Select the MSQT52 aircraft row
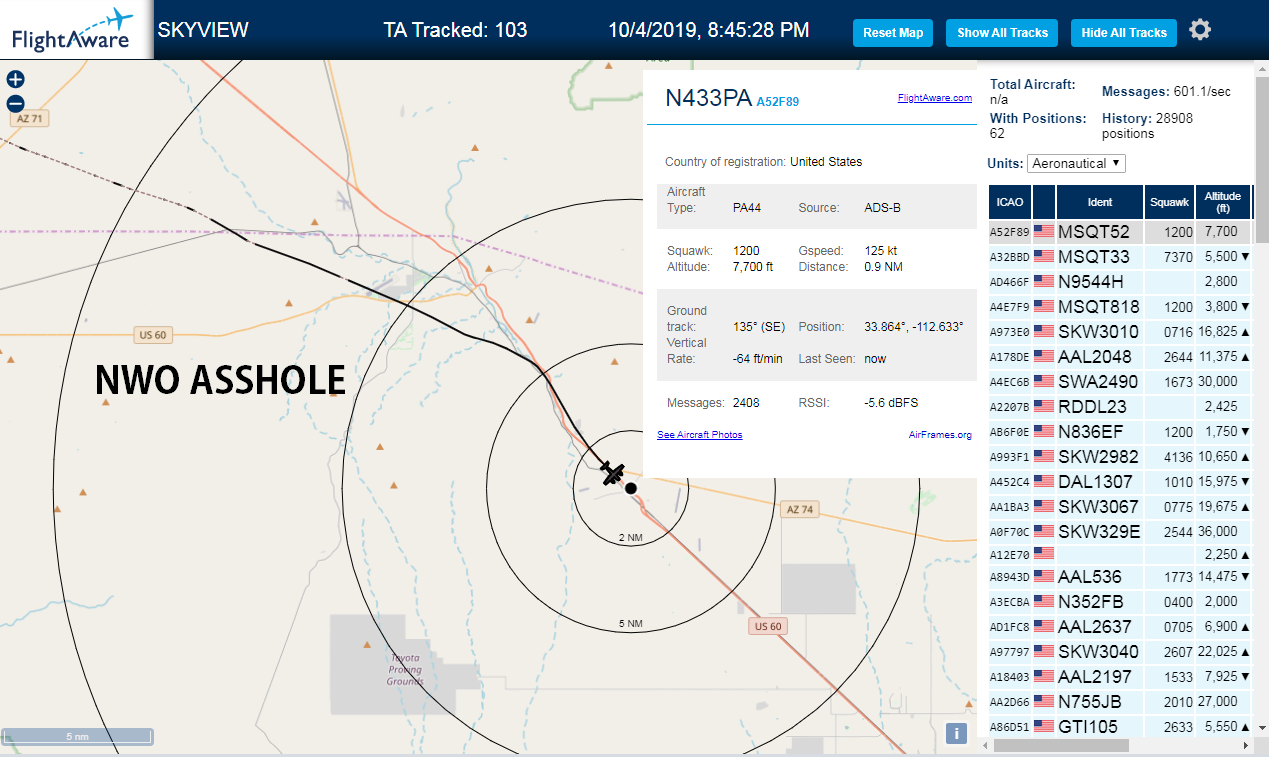Screen dimensions: 1269x757 click(1119, 232)
